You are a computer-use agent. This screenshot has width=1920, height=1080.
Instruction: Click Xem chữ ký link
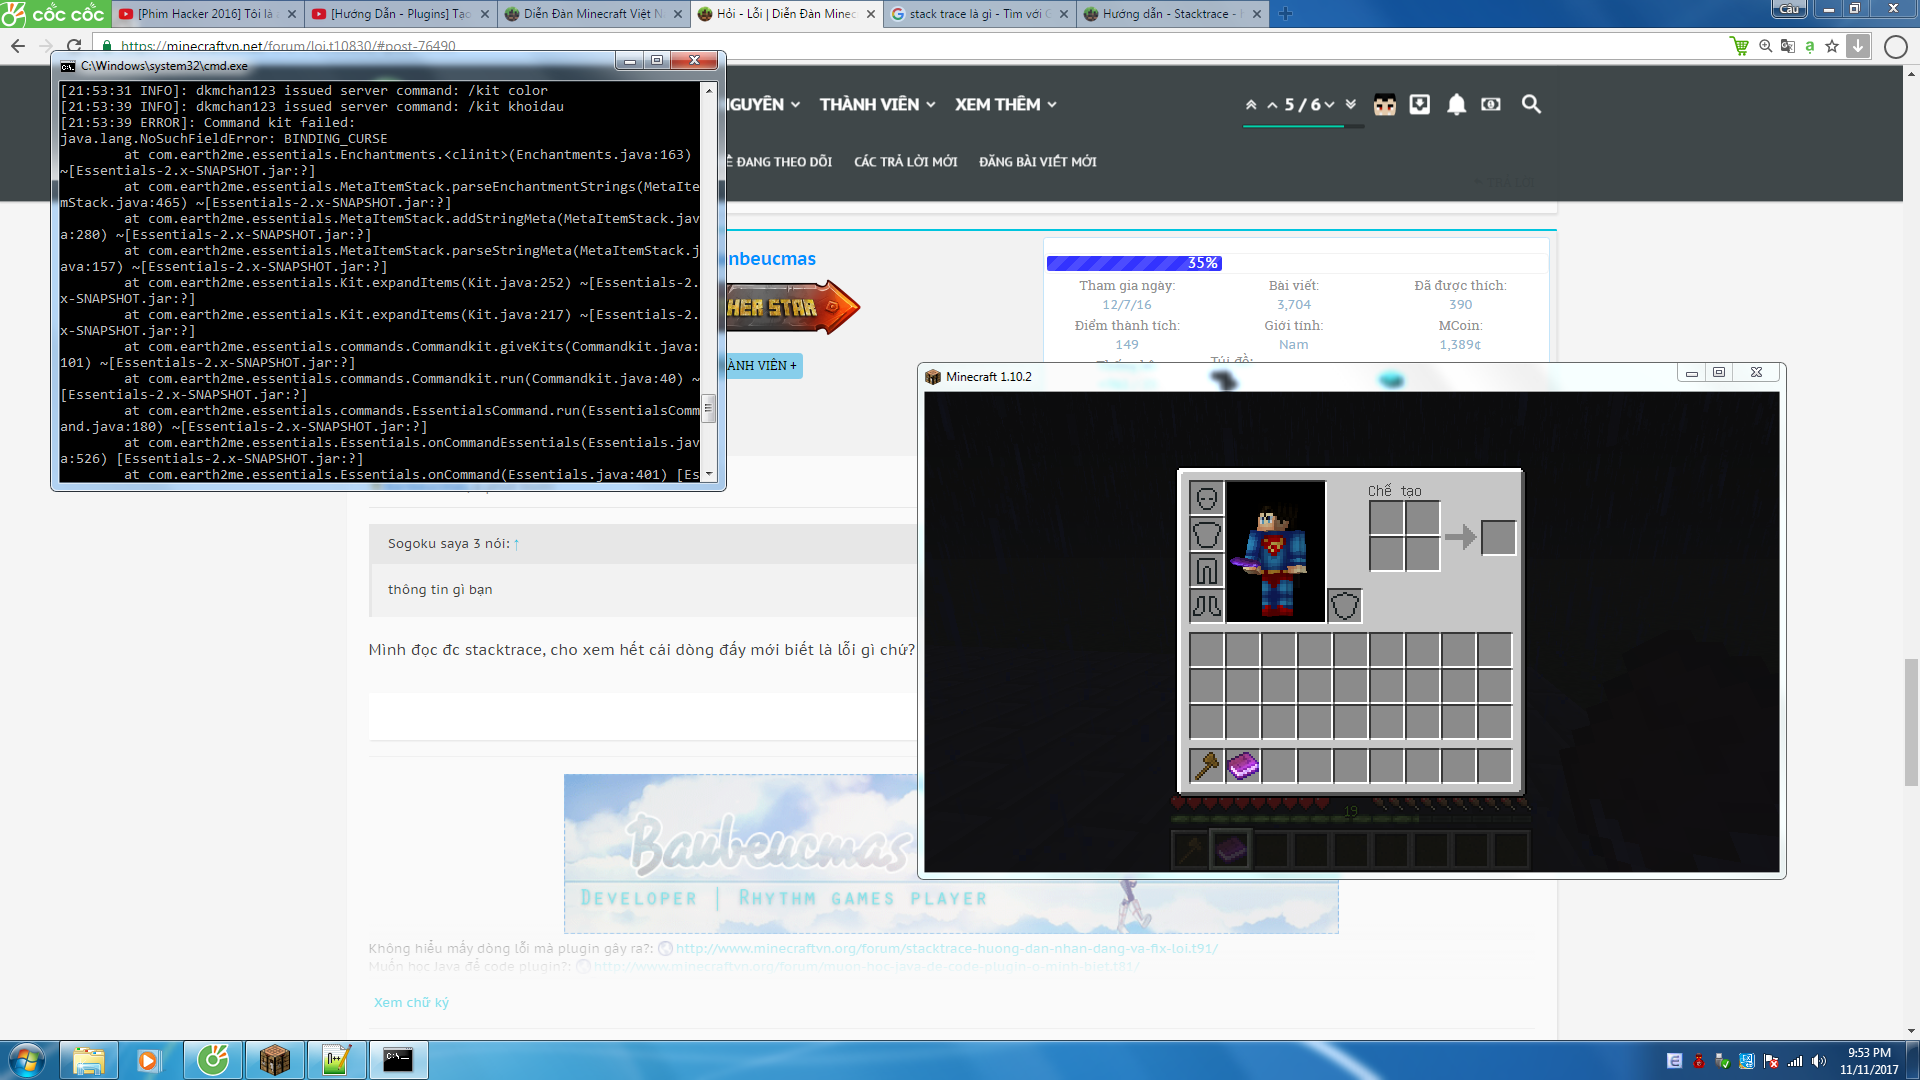tap(411, 1002)
